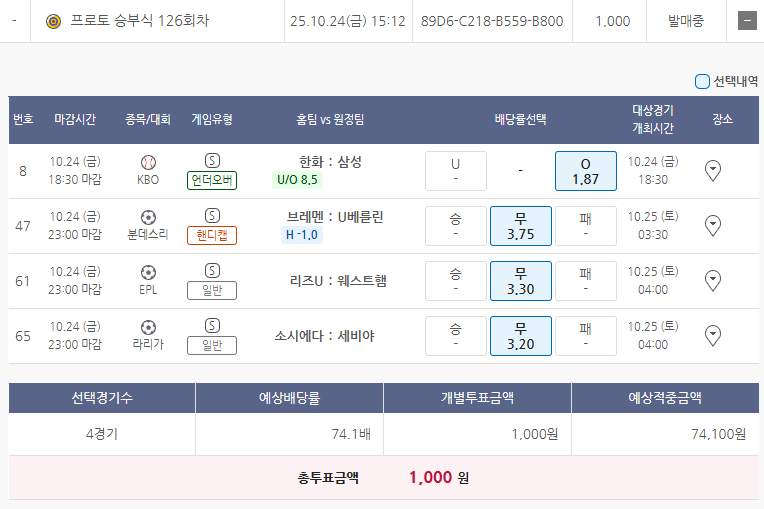Viewport: 764px width, 509px height.
Task: Click the 언더오버 game type badge
Action: point(212,180)
